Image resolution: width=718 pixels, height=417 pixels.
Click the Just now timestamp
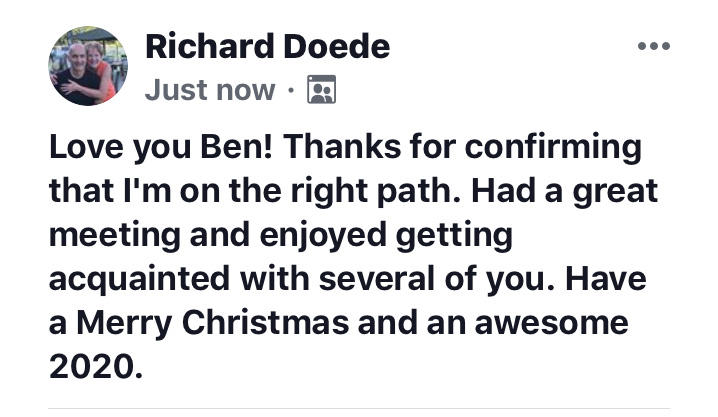click(x=210, y=90)
